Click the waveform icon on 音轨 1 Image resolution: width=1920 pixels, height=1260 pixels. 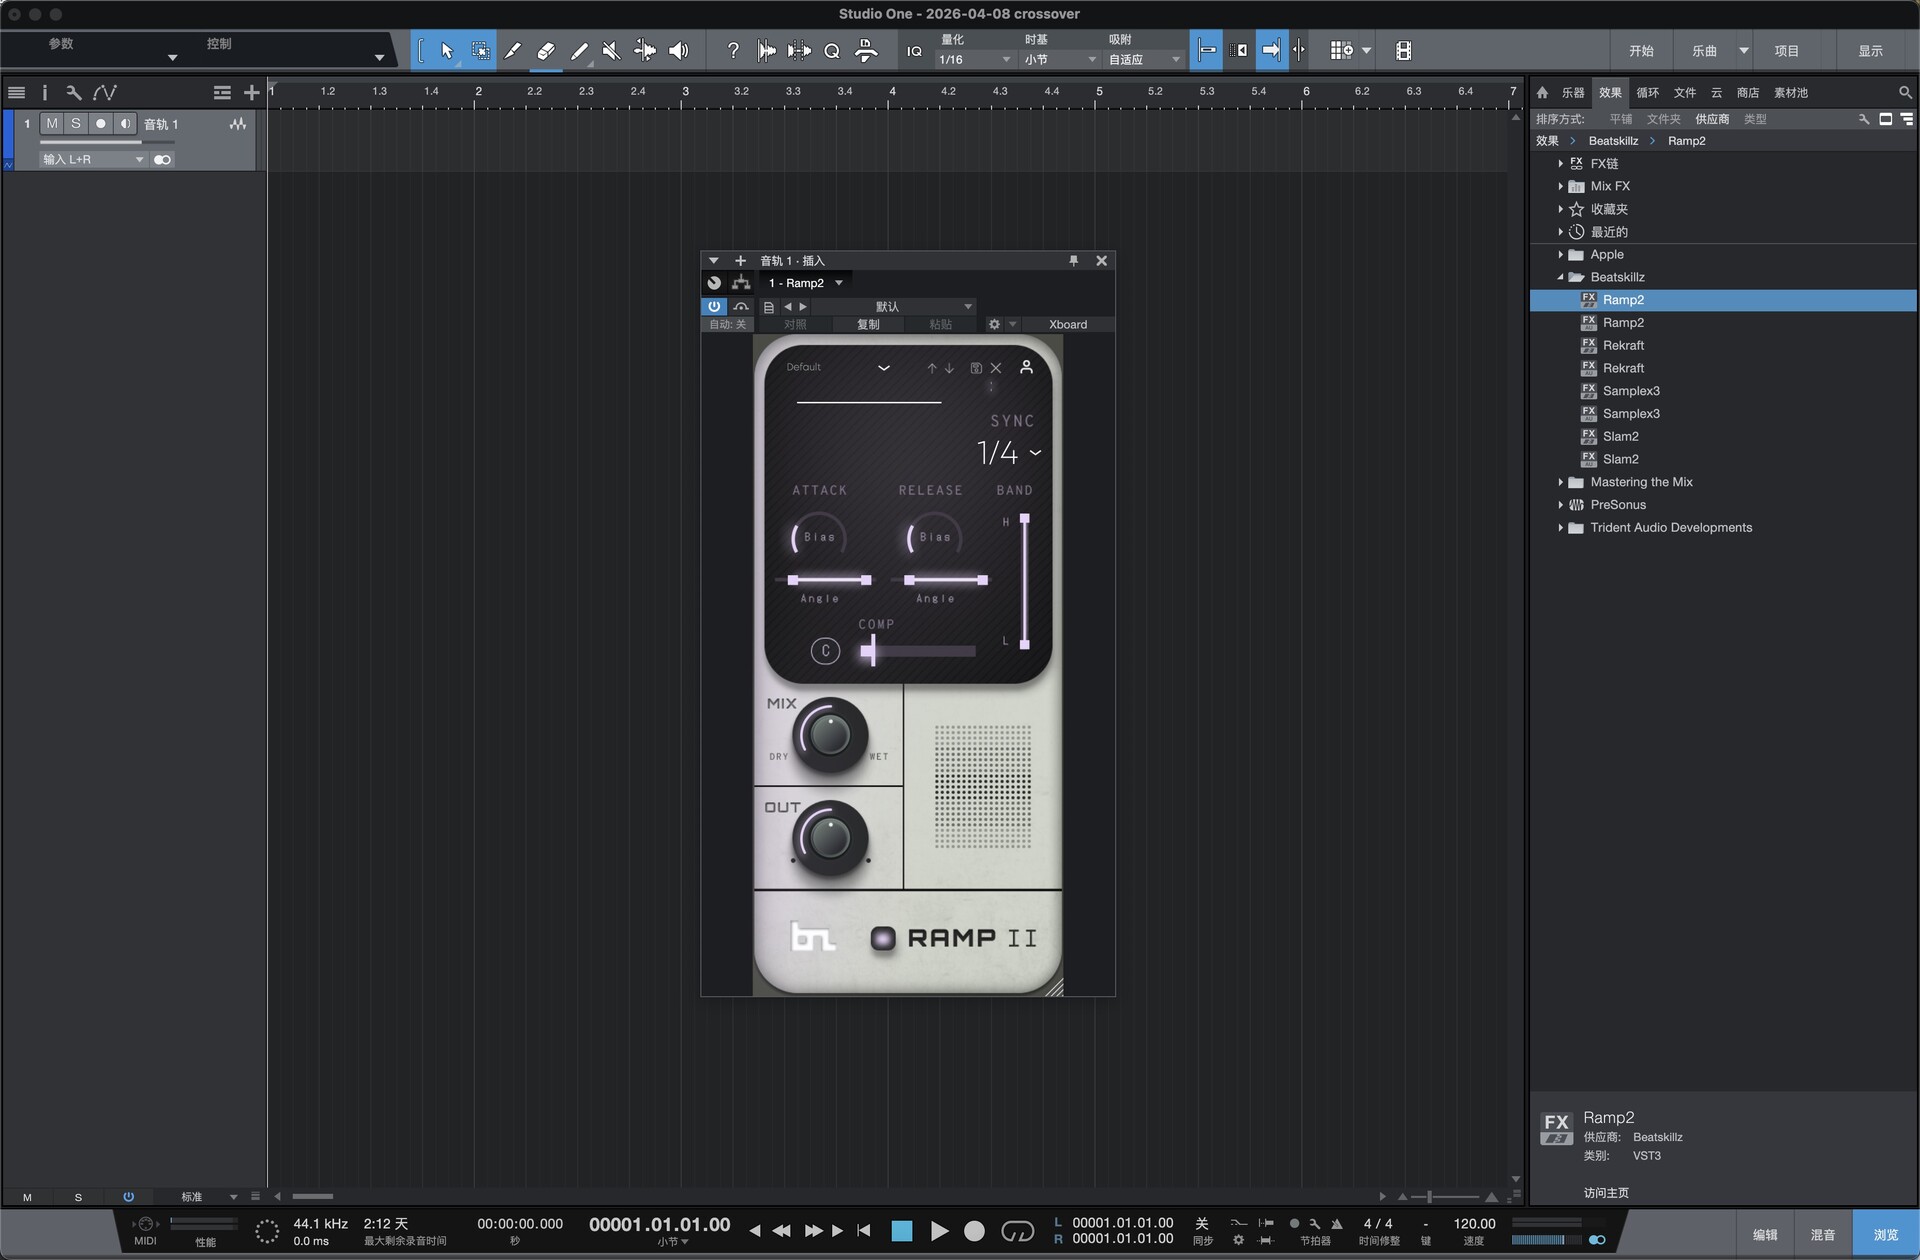237,124
